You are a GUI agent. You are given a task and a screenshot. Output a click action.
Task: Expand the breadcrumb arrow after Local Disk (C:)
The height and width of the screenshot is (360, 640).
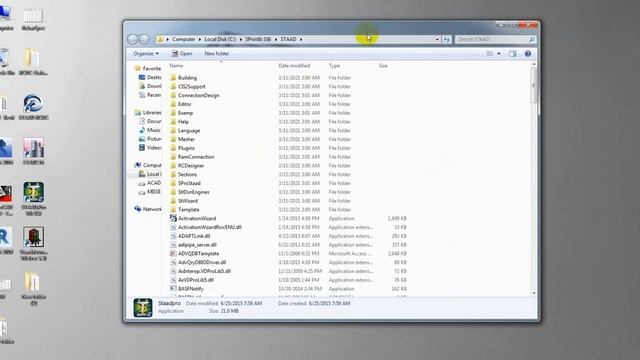pyautogui.click(x=241, y=39)
